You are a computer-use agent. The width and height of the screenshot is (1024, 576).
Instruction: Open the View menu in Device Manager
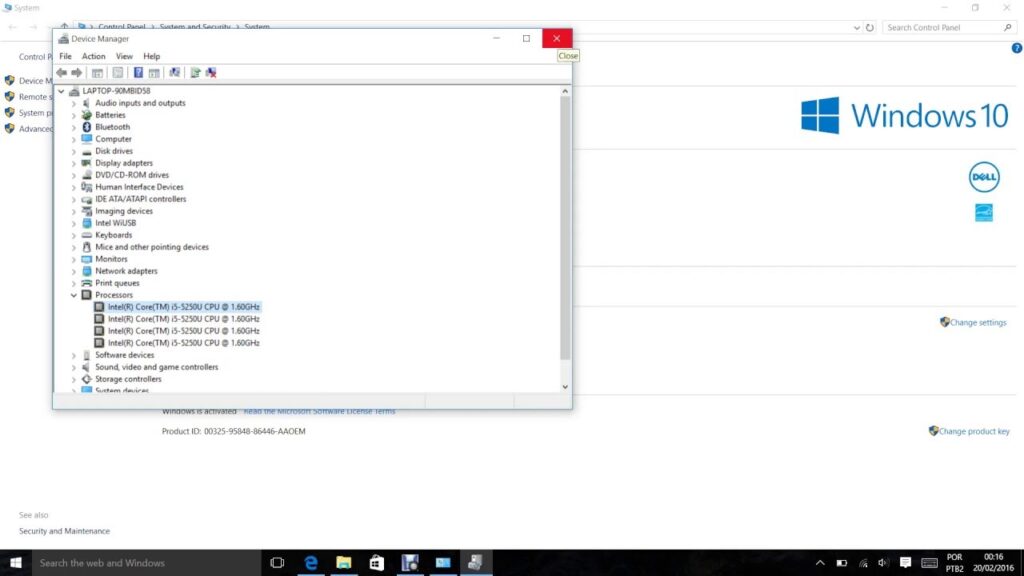point(124,56)
